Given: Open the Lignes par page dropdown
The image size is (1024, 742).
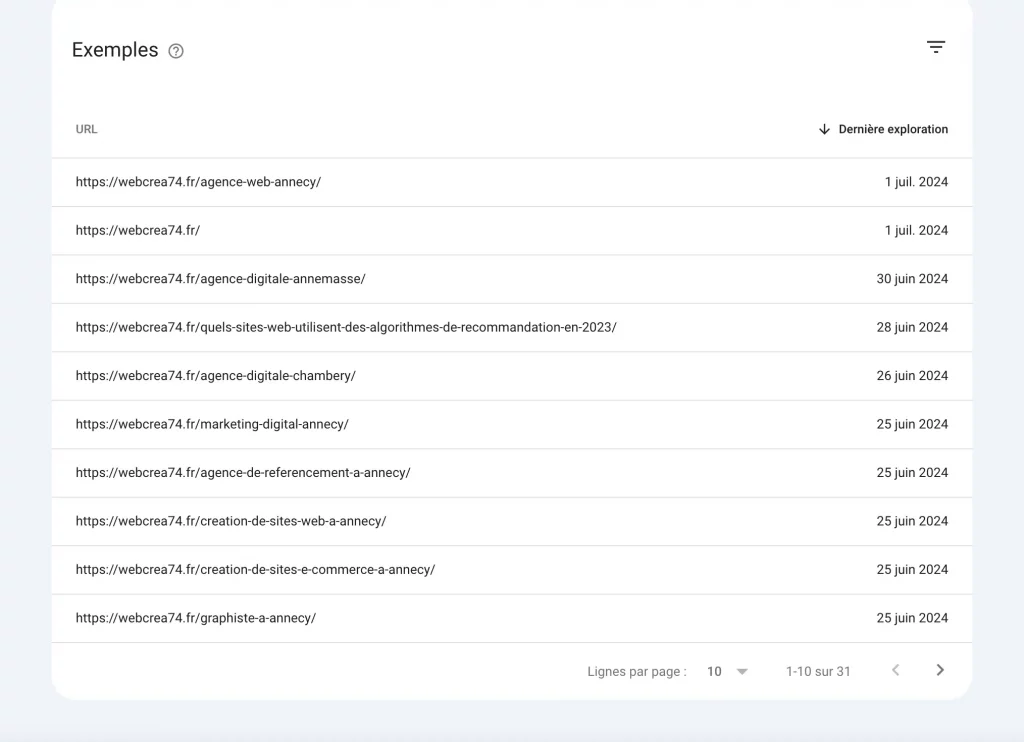Looking at the screenshot, I should pyautogui.click(x=742, y=671).
